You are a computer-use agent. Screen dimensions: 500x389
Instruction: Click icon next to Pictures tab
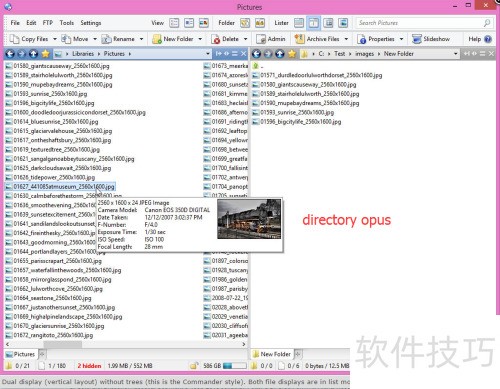42,354
